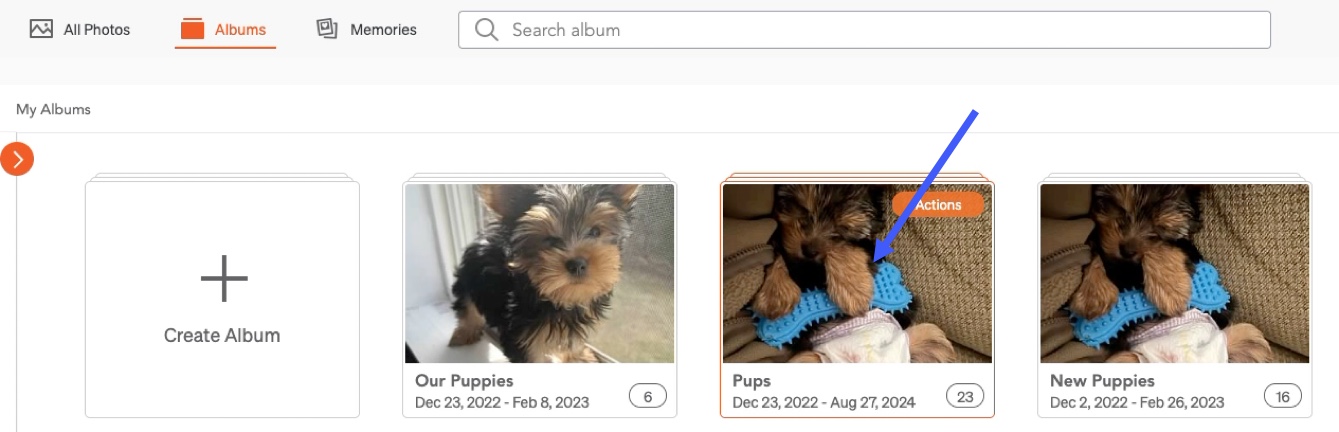Expand the sidebar with orange arrow button

[17, 158]
